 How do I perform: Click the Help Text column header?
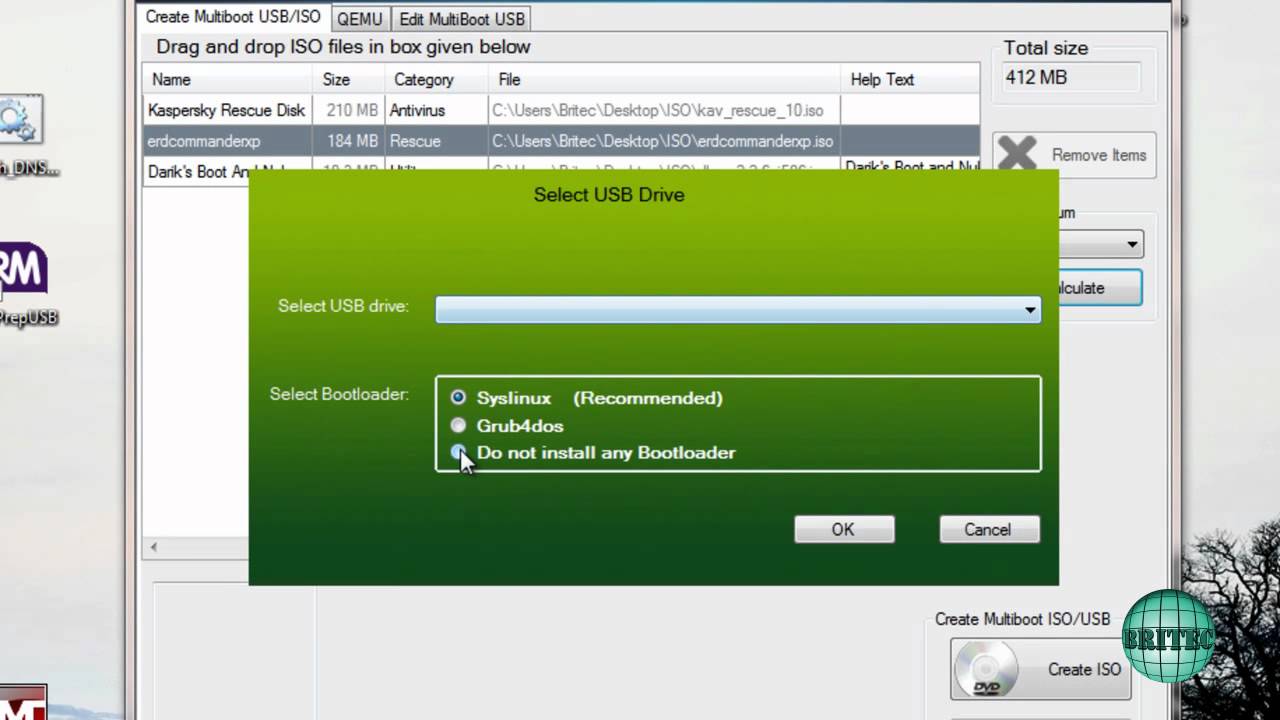[x=910, y=79]
